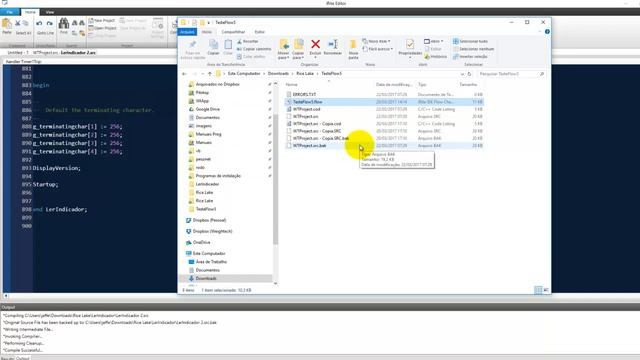The image size is (640, 360).
Task: Select OneDrive in the navigation pane
Action: [x=201, y=242]
